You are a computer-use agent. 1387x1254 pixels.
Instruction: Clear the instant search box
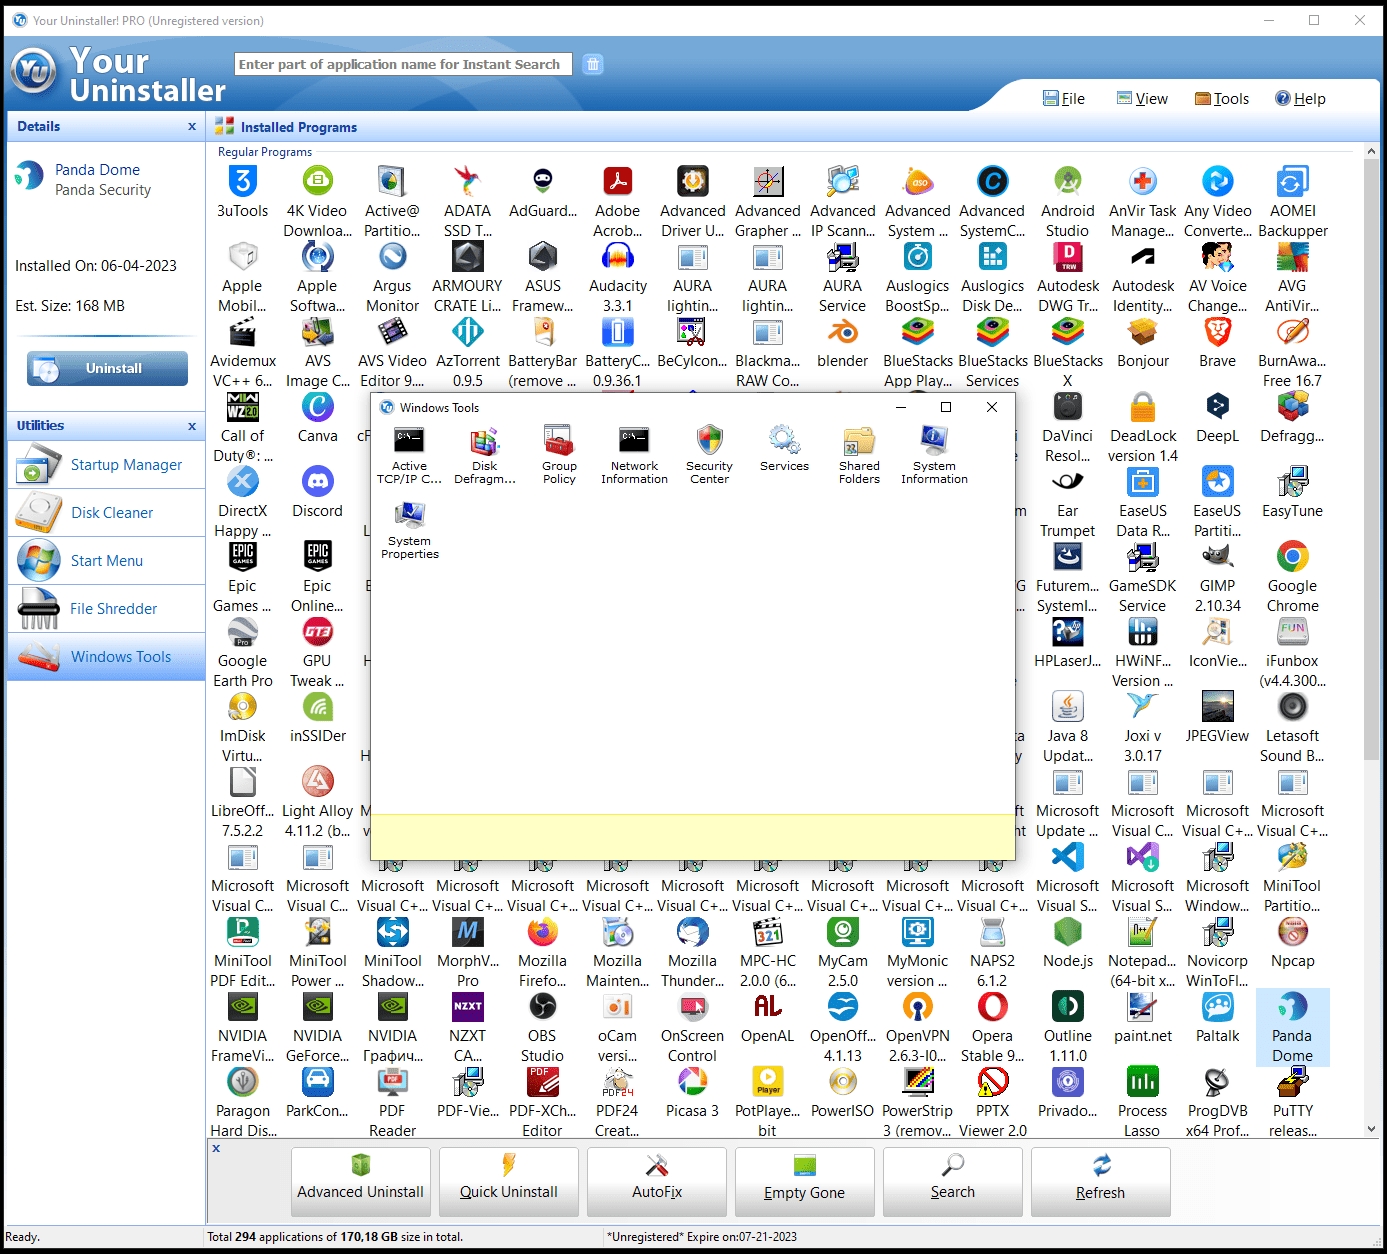pos(593,65)
